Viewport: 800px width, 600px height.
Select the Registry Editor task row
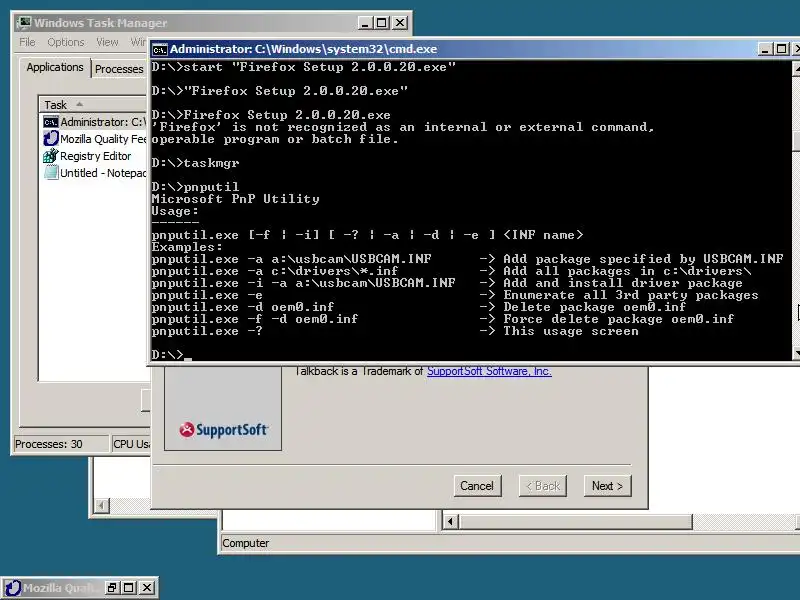coord(93,156)
